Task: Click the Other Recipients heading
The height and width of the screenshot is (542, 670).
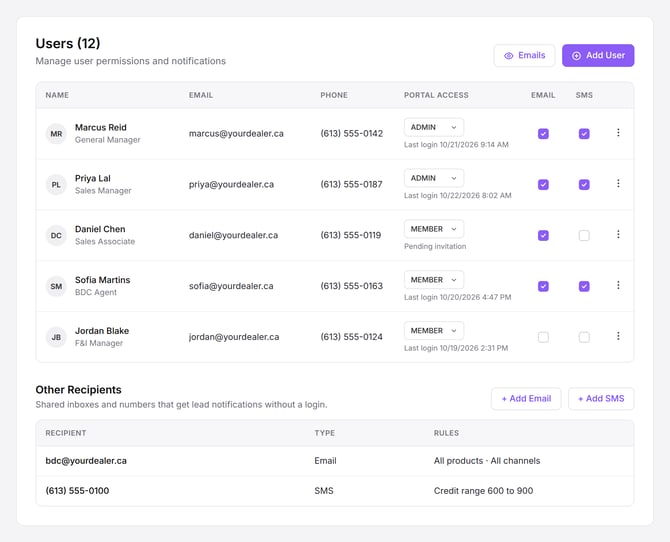Action: pyautogui.click(x=79, y=390)
